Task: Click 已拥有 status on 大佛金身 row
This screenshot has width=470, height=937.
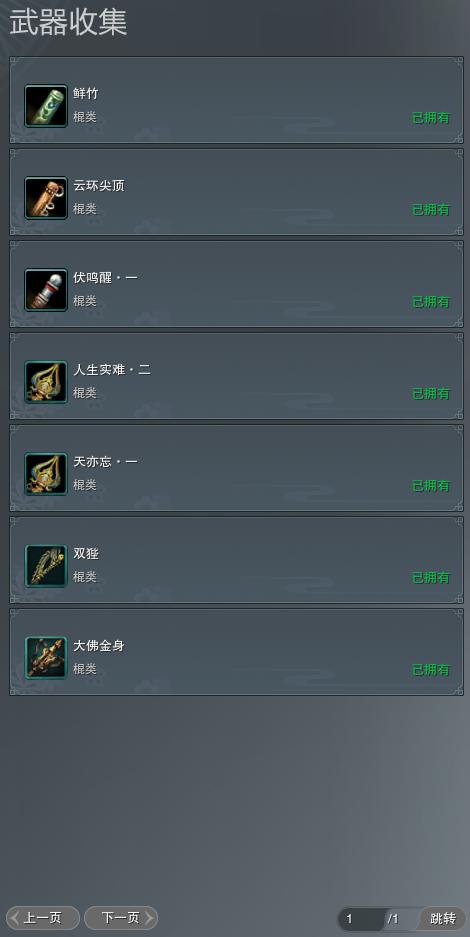Action: [431, 670]
